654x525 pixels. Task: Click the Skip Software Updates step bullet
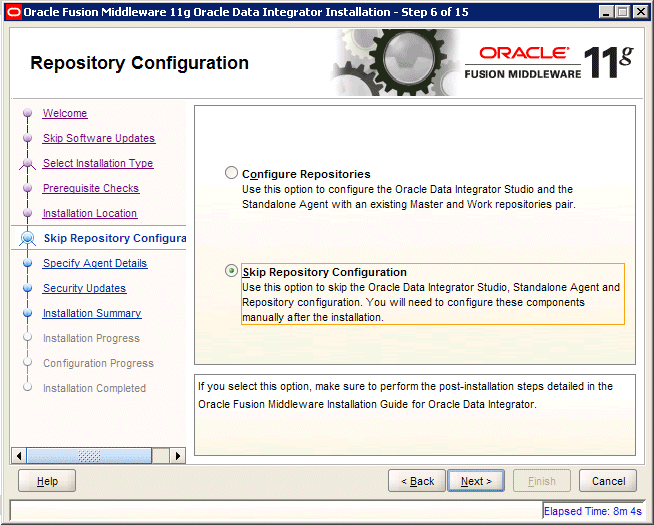[x=28, y=138]
